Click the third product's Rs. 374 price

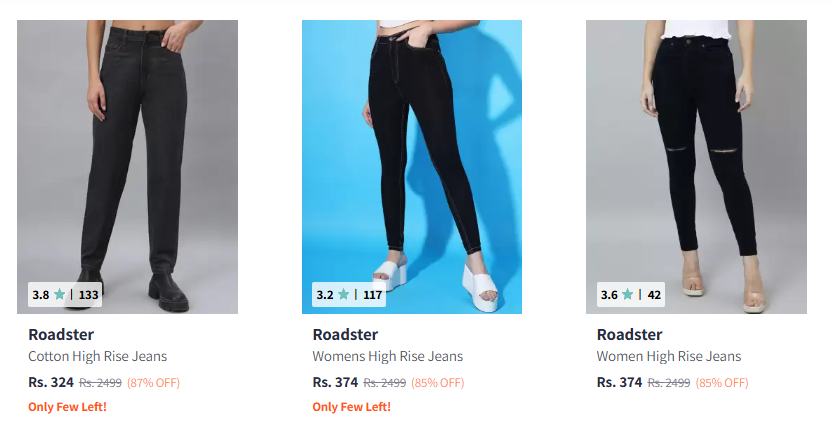(619, 382)
